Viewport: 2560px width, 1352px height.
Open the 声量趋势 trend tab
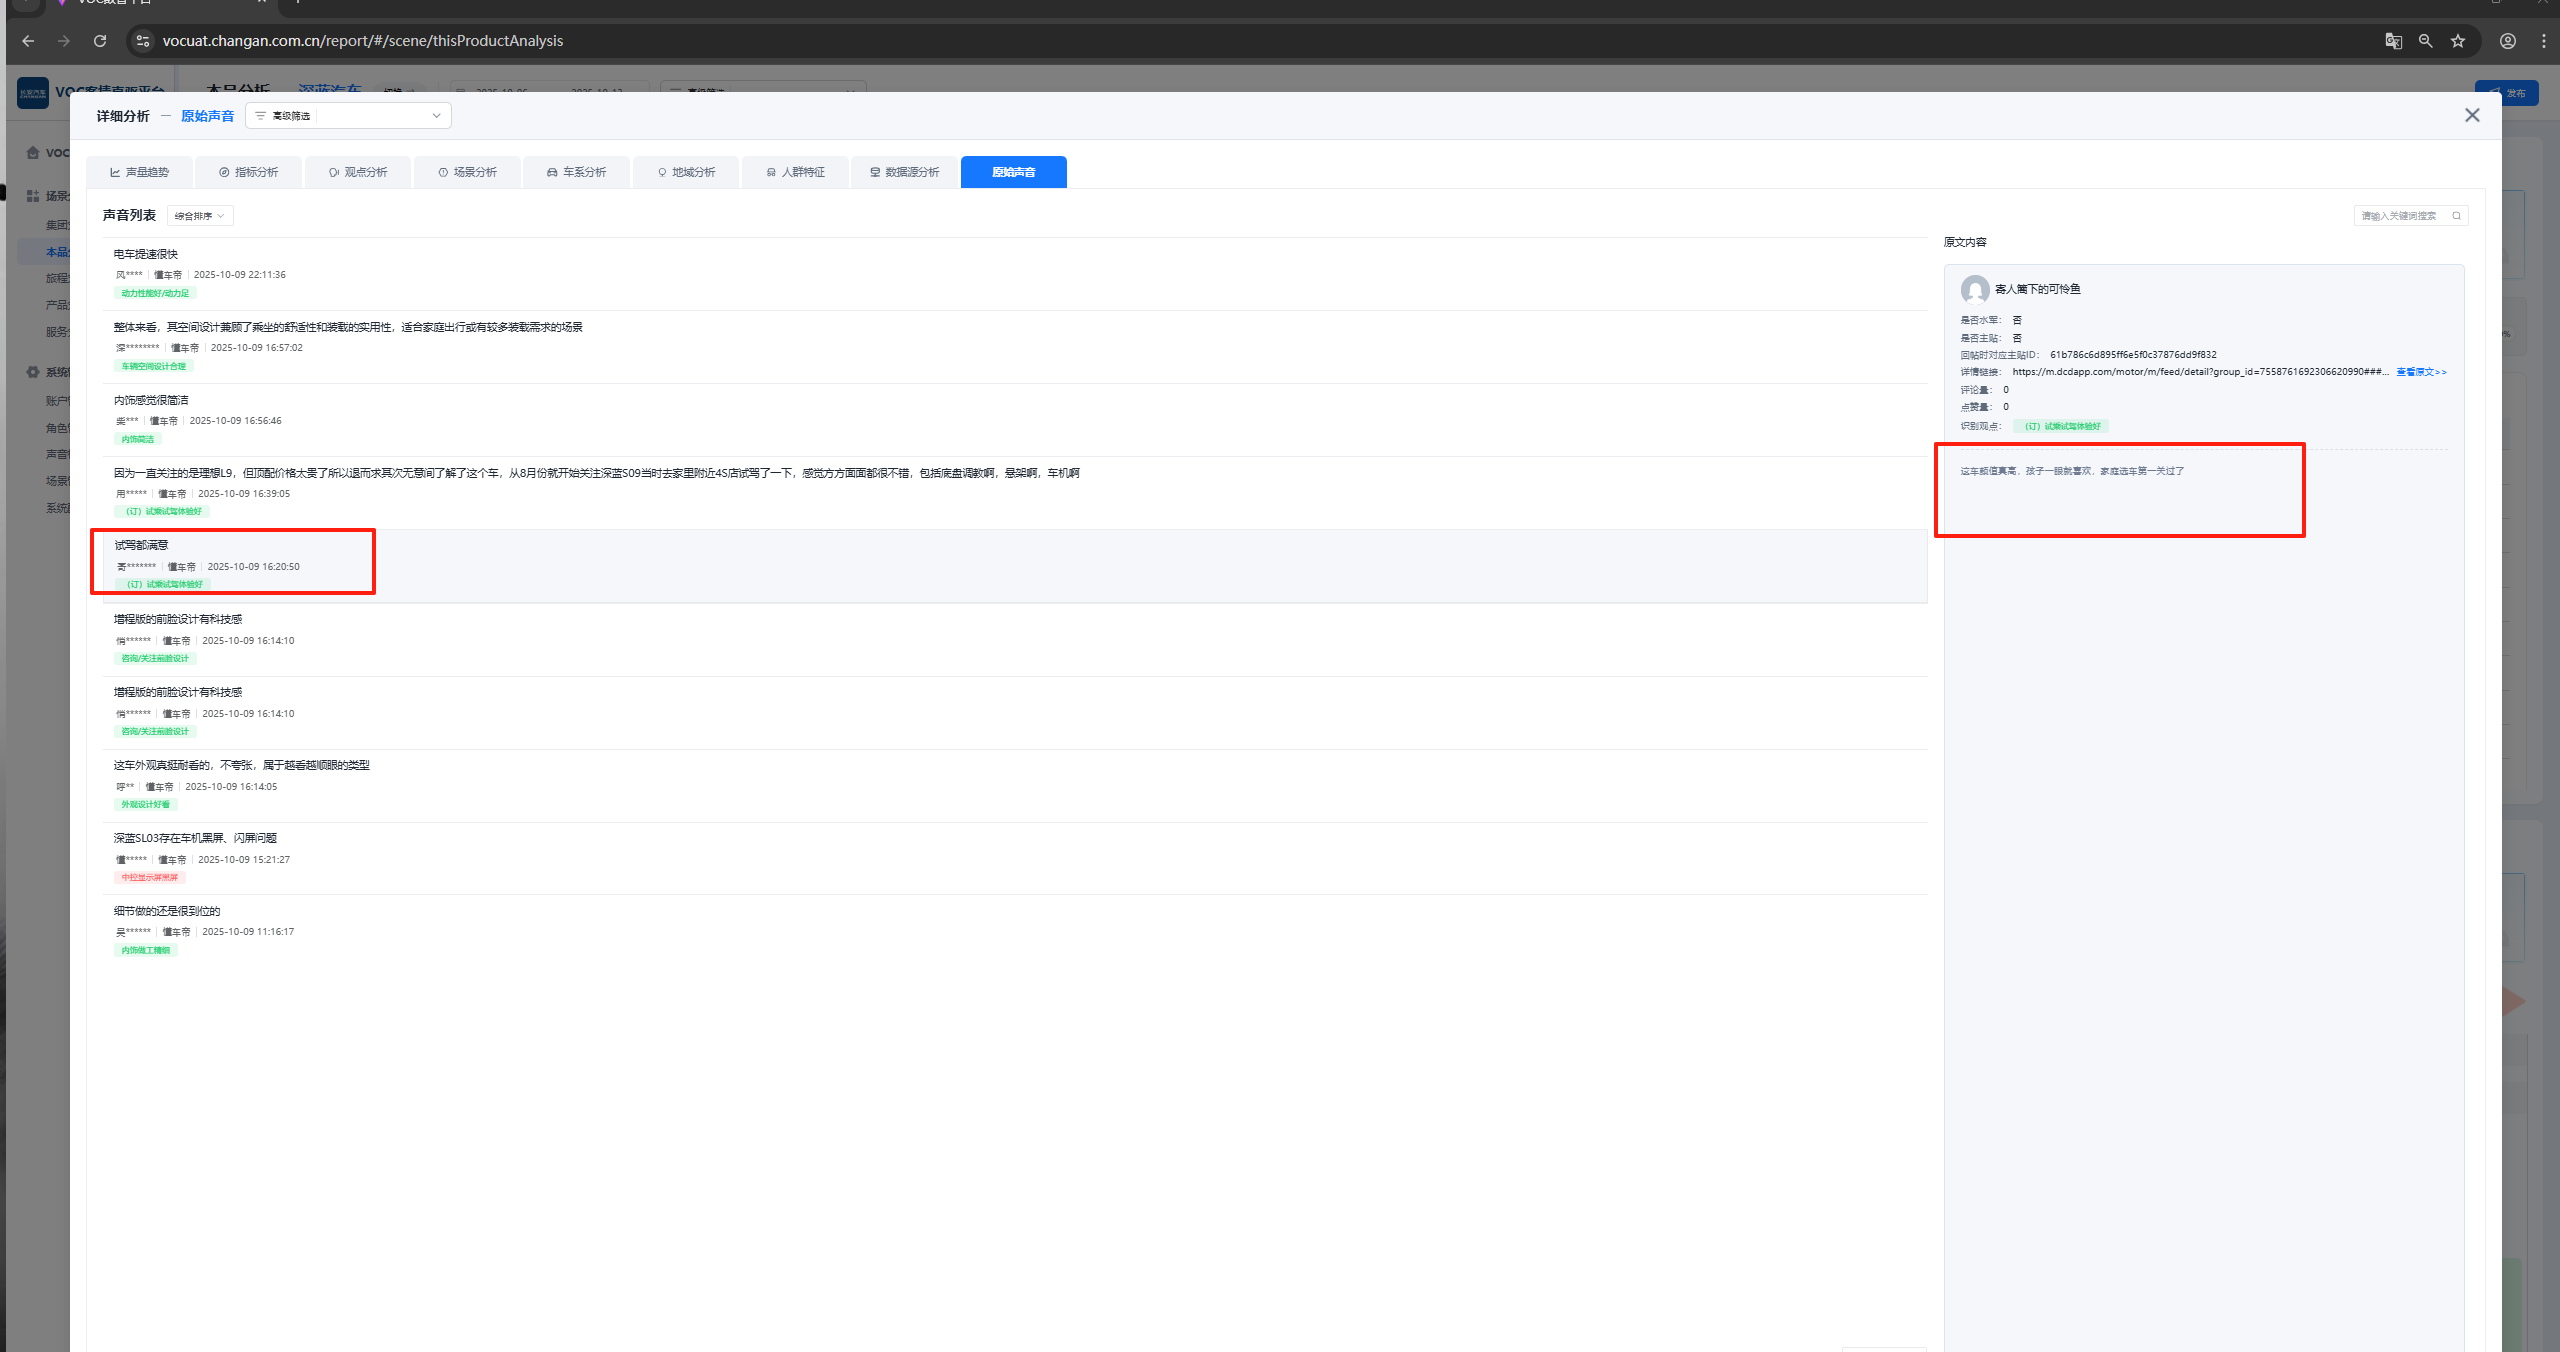(140, 172)
